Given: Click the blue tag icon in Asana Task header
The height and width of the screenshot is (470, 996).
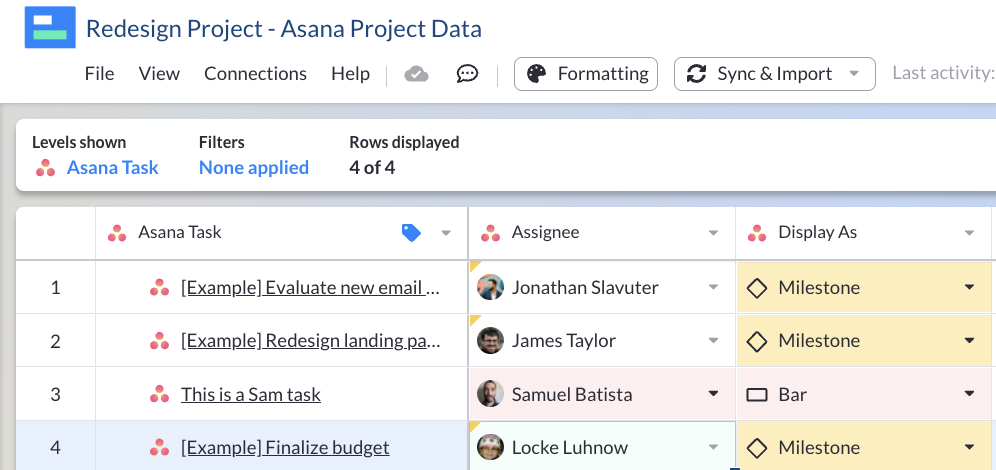Looking at the screenshot, I should pyautogui.click(x=411, y=233).
